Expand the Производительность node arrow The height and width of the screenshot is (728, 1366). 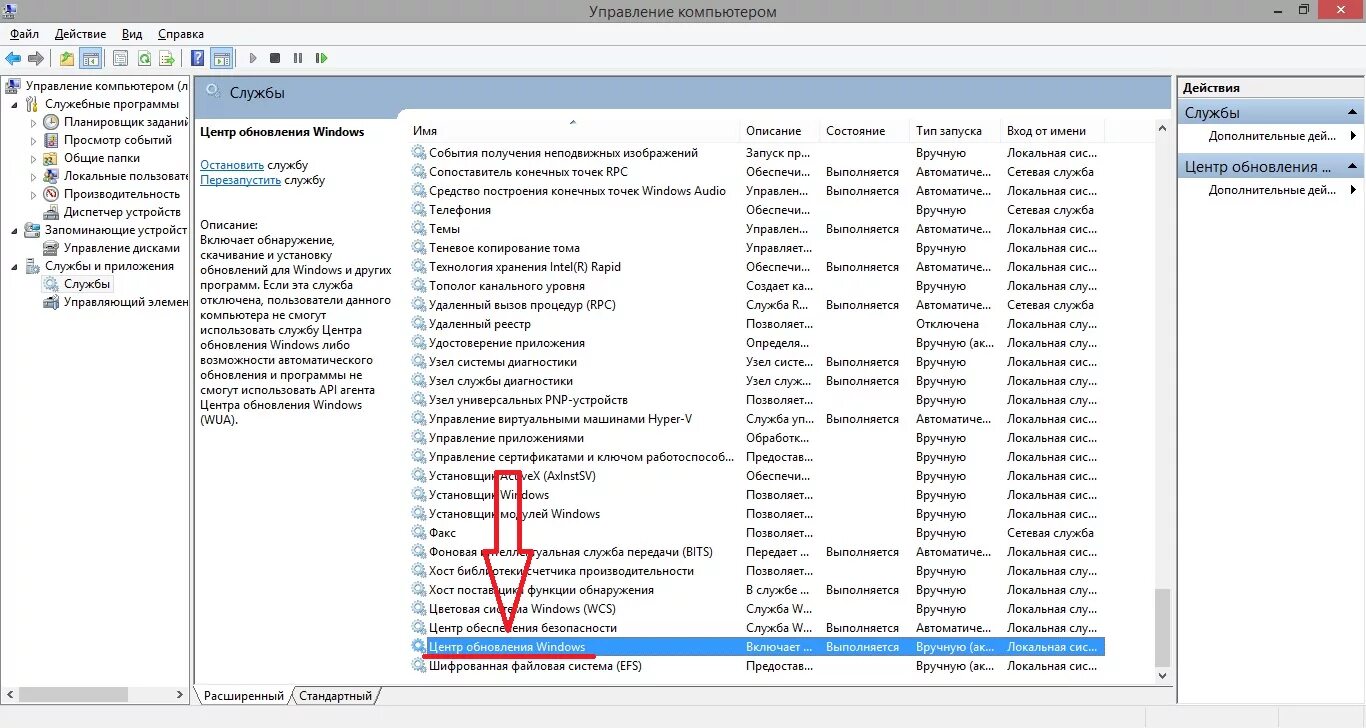33,194
